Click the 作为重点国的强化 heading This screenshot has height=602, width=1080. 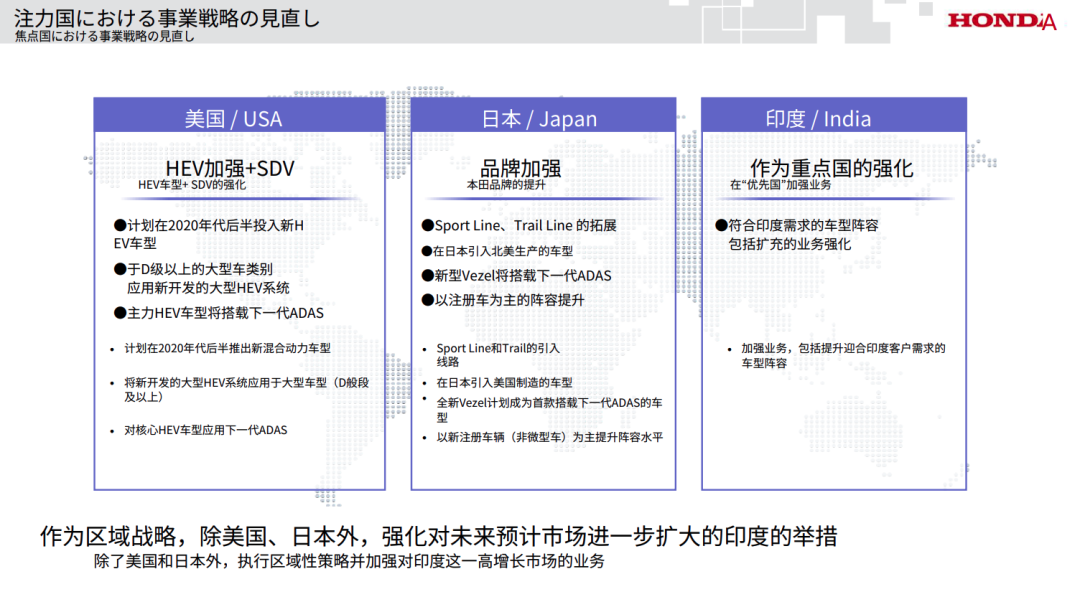[x=831, y=168]
